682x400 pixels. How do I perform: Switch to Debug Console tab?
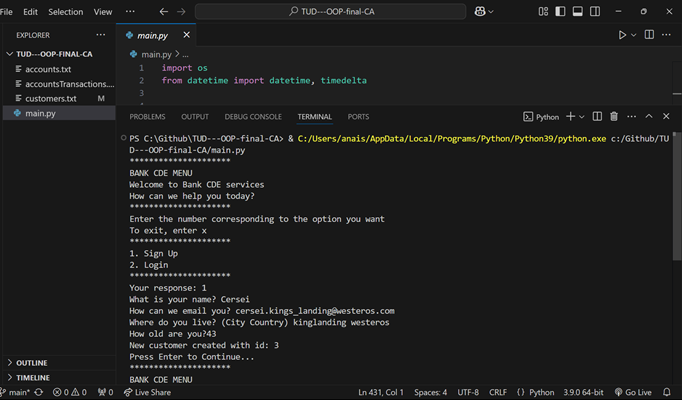click(253, 117)
